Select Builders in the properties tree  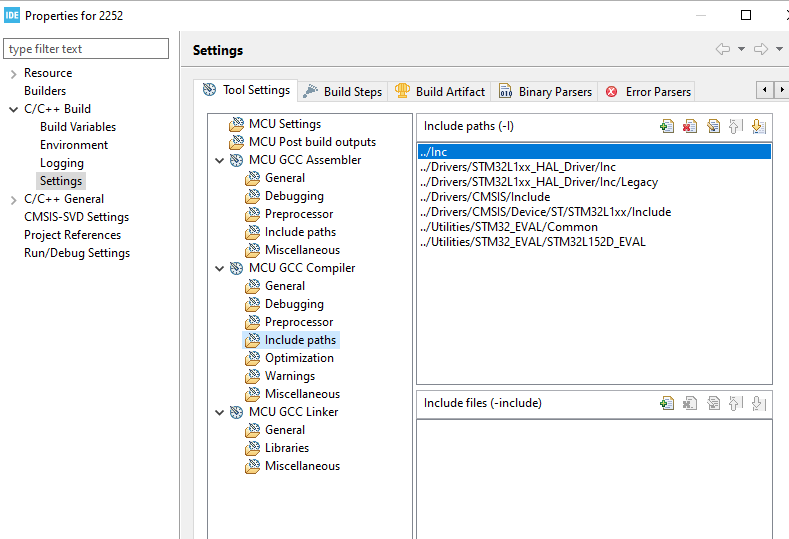(45, 91)
